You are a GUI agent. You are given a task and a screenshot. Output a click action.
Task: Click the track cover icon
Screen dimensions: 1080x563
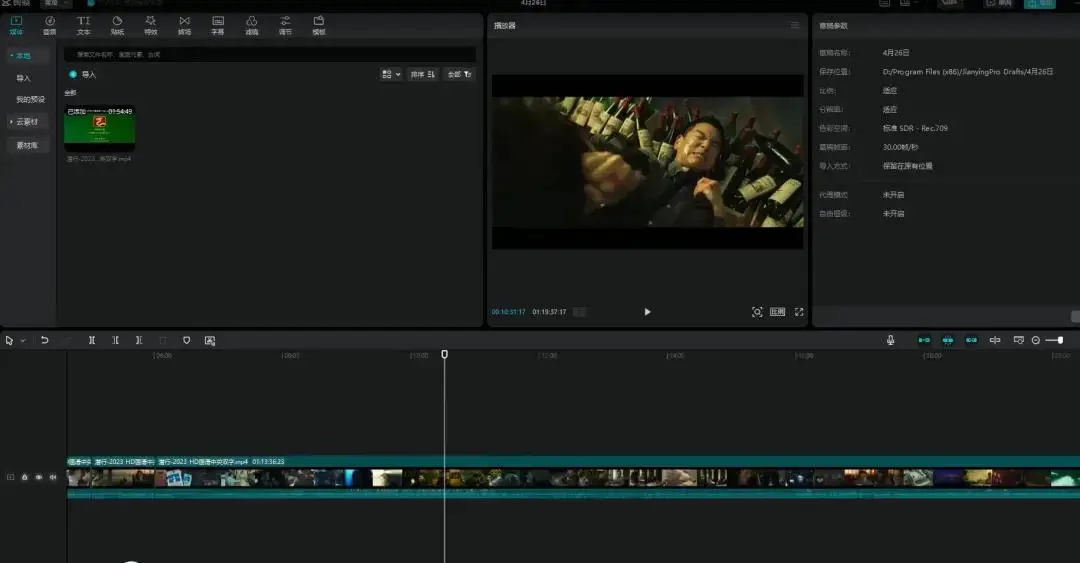click(10, 477)
